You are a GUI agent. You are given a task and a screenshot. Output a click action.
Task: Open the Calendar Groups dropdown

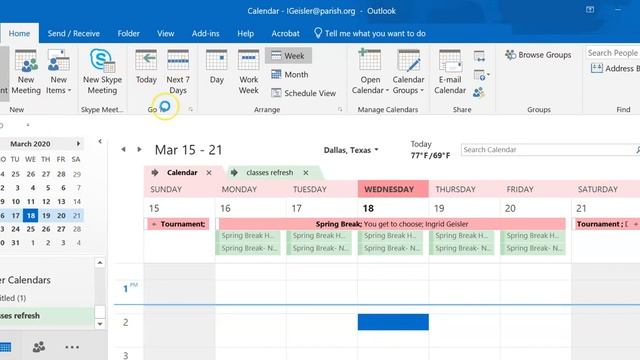(x=408, y=72)
